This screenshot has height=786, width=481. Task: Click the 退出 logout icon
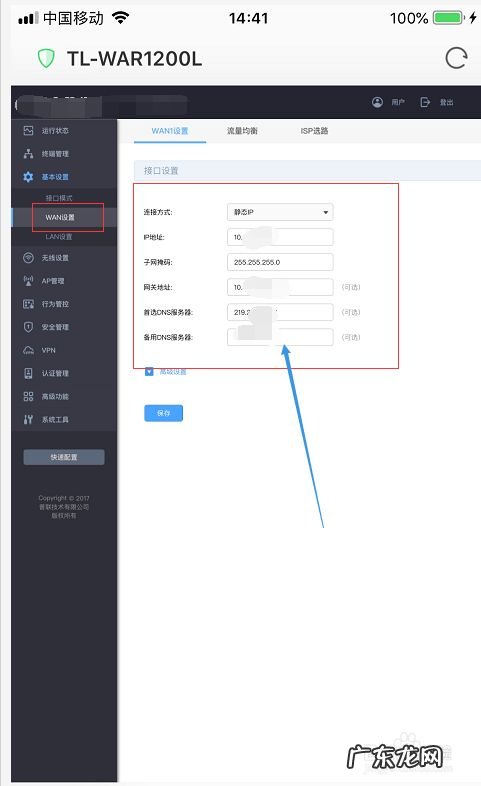425,102
